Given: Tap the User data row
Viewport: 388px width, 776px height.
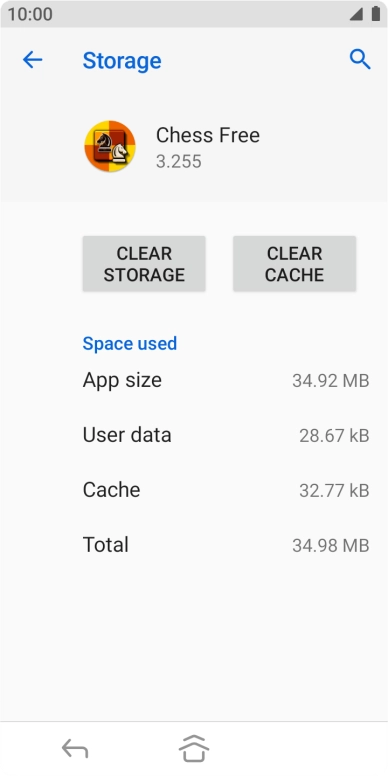Looking at the screenshot, I should click(226, 435).
